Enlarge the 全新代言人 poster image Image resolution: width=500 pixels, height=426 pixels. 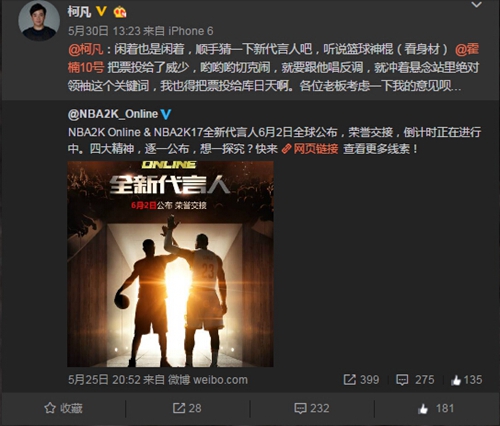pyautogui.click(x=170, y=264)
